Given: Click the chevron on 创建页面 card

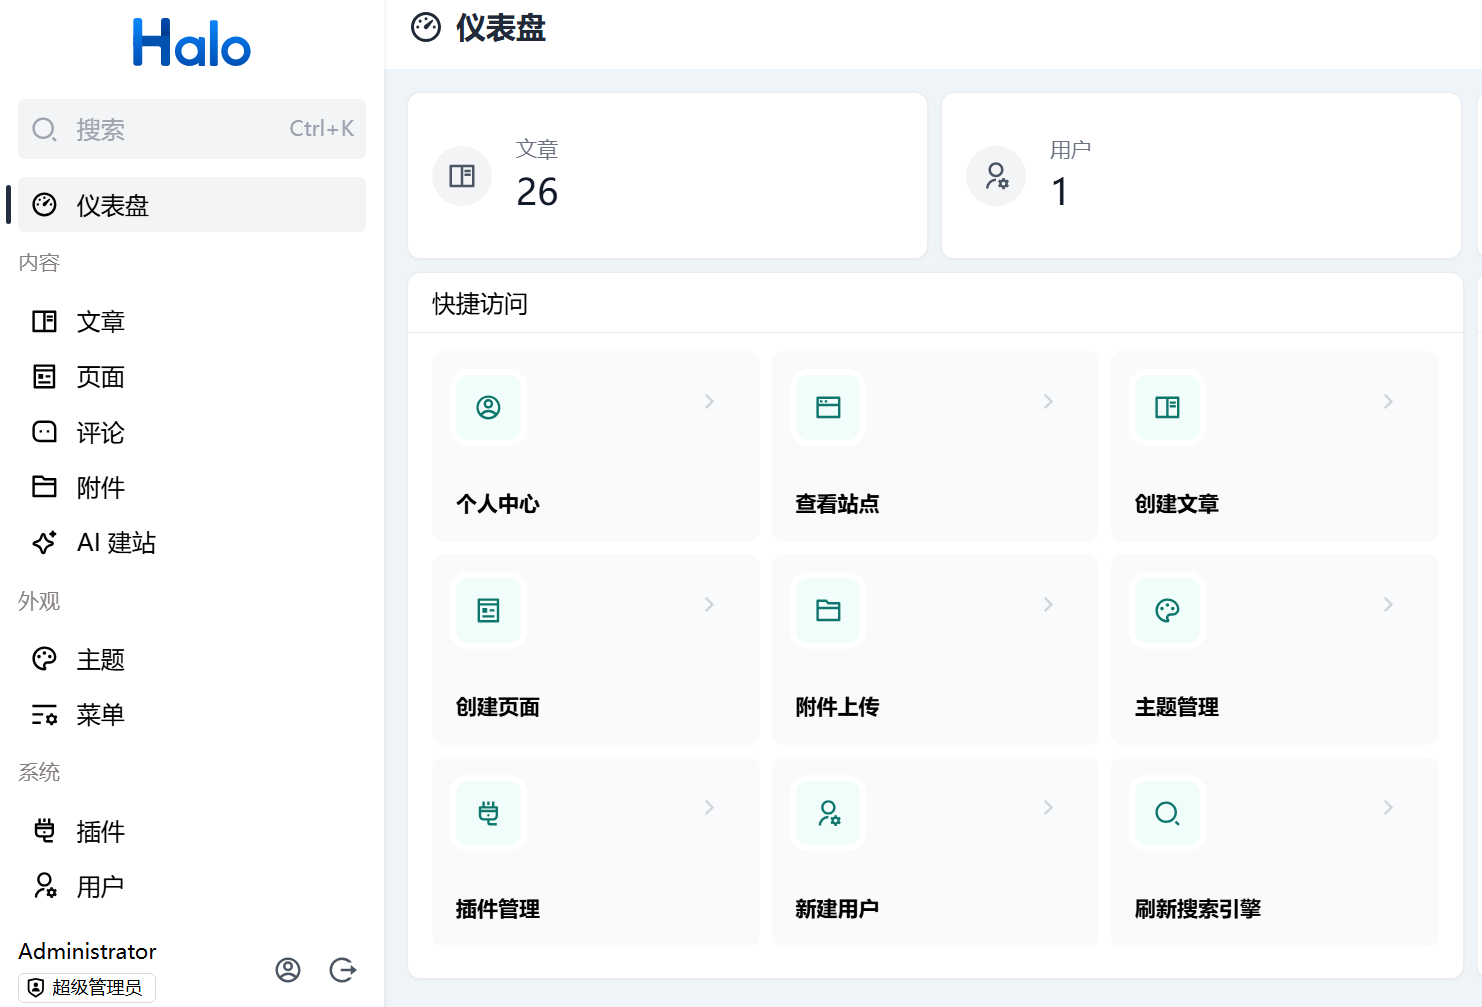Looking at the screenshot, I should (x=709, y=604).
